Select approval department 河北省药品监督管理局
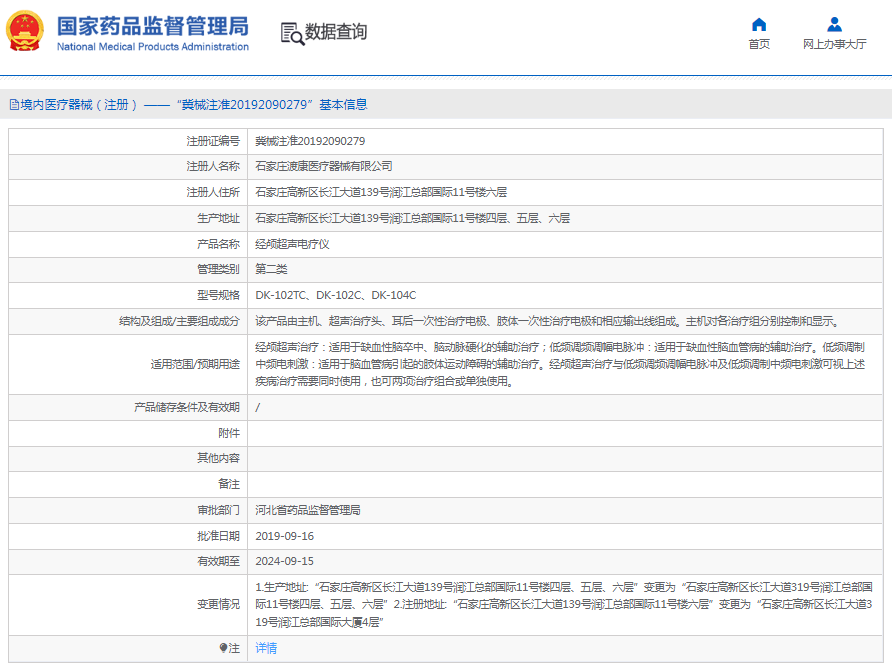The height and width of the screenshot is (670, 892). (x=308, y=510)
